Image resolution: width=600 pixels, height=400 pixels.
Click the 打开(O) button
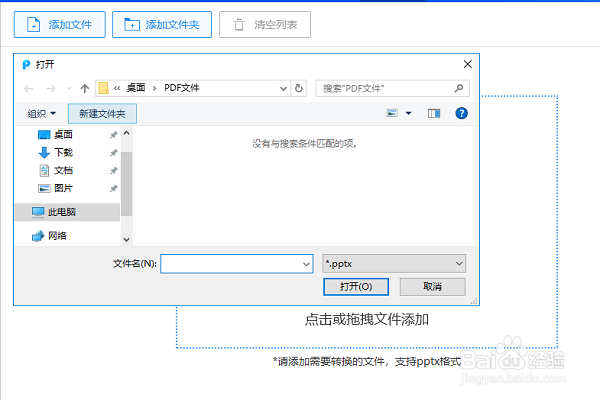[x=356, y=287]
